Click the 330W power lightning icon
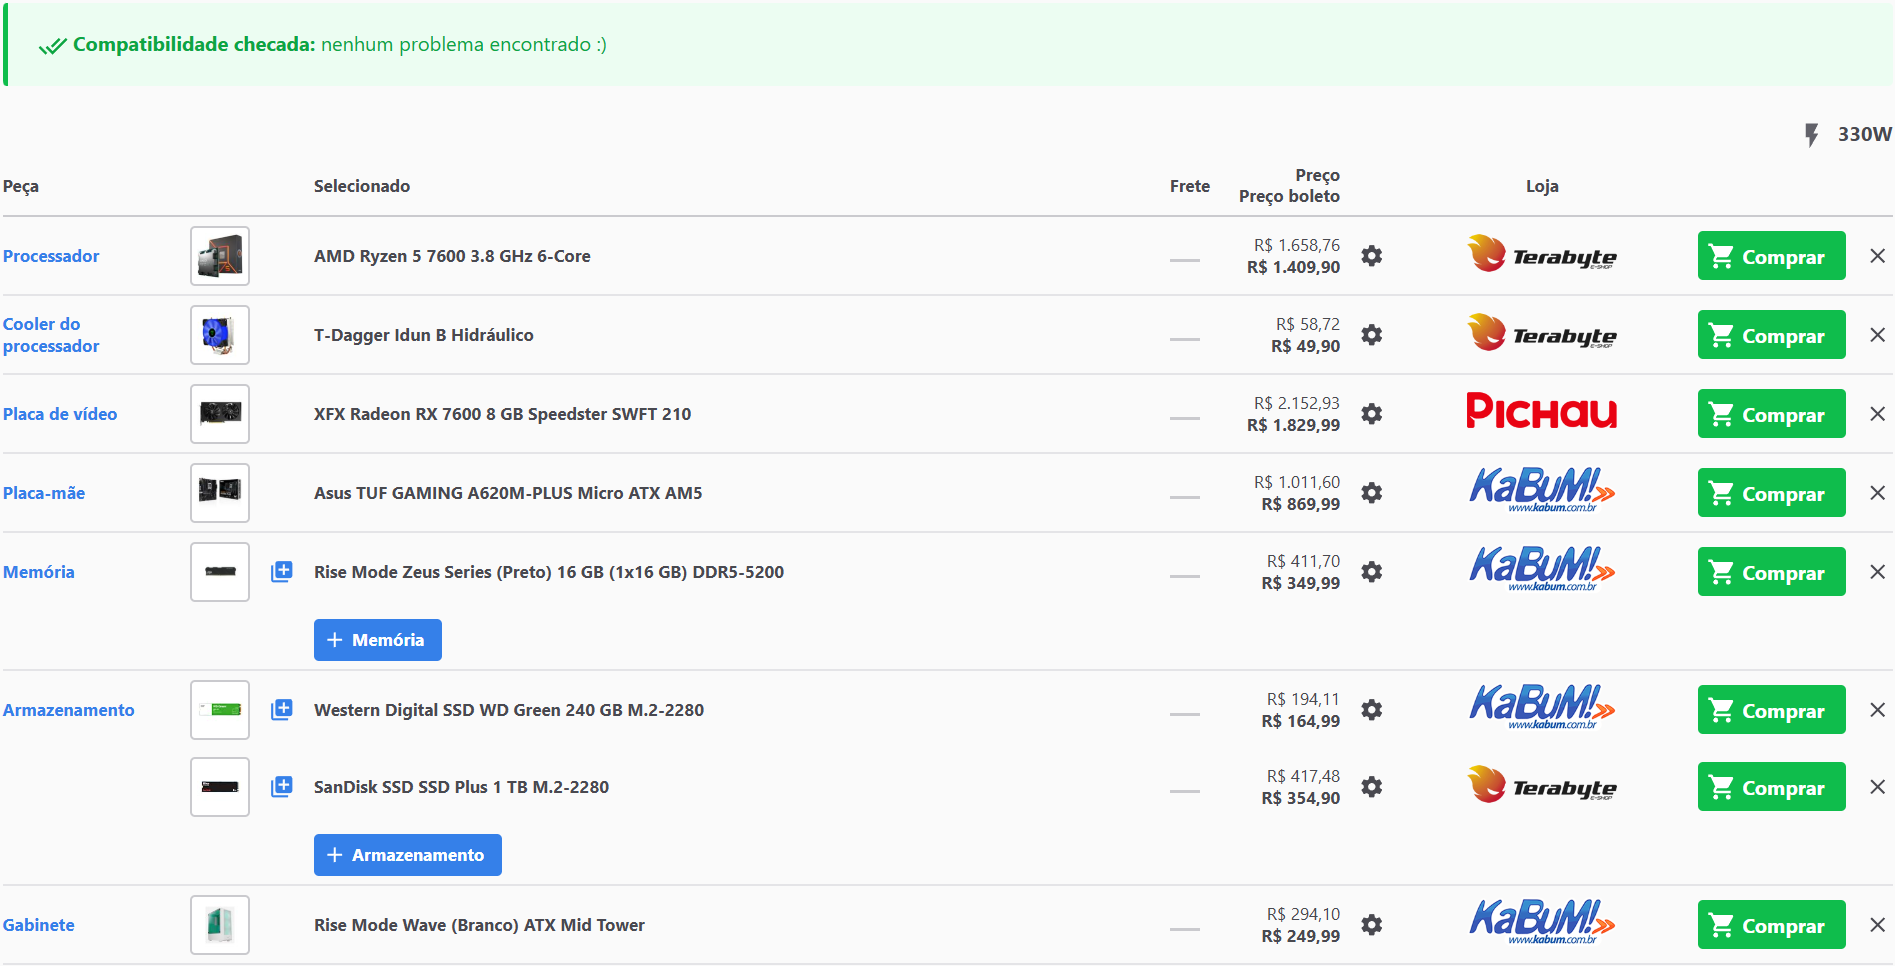The height and width of the screenshot is (966, 1895). [1811, 135]
